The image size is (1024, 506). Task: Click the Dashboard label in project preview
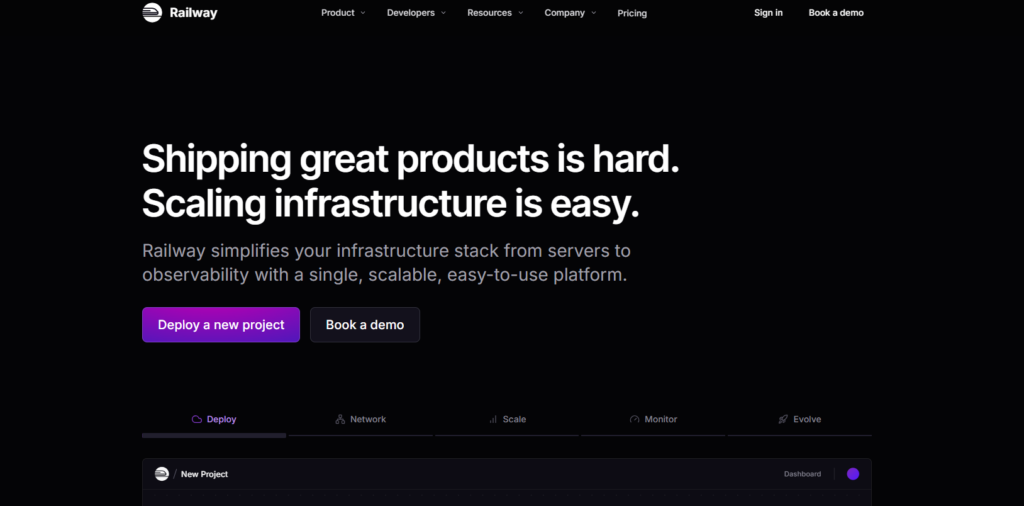[x=803, y=474]
